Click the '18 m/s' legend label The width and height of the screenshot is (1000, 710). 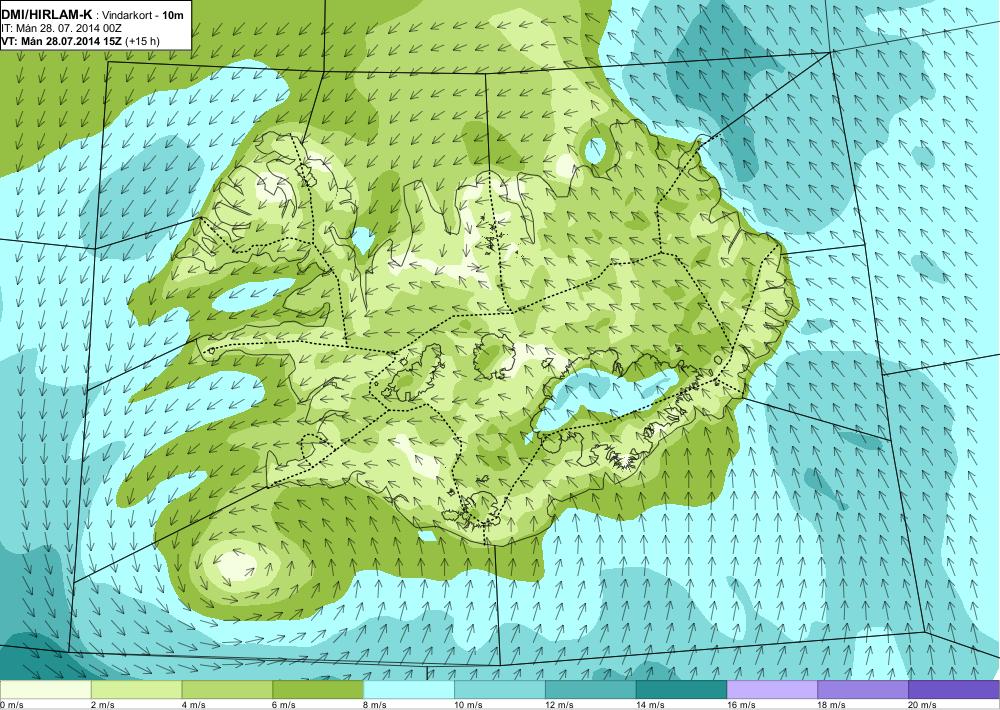pos(832,705)
